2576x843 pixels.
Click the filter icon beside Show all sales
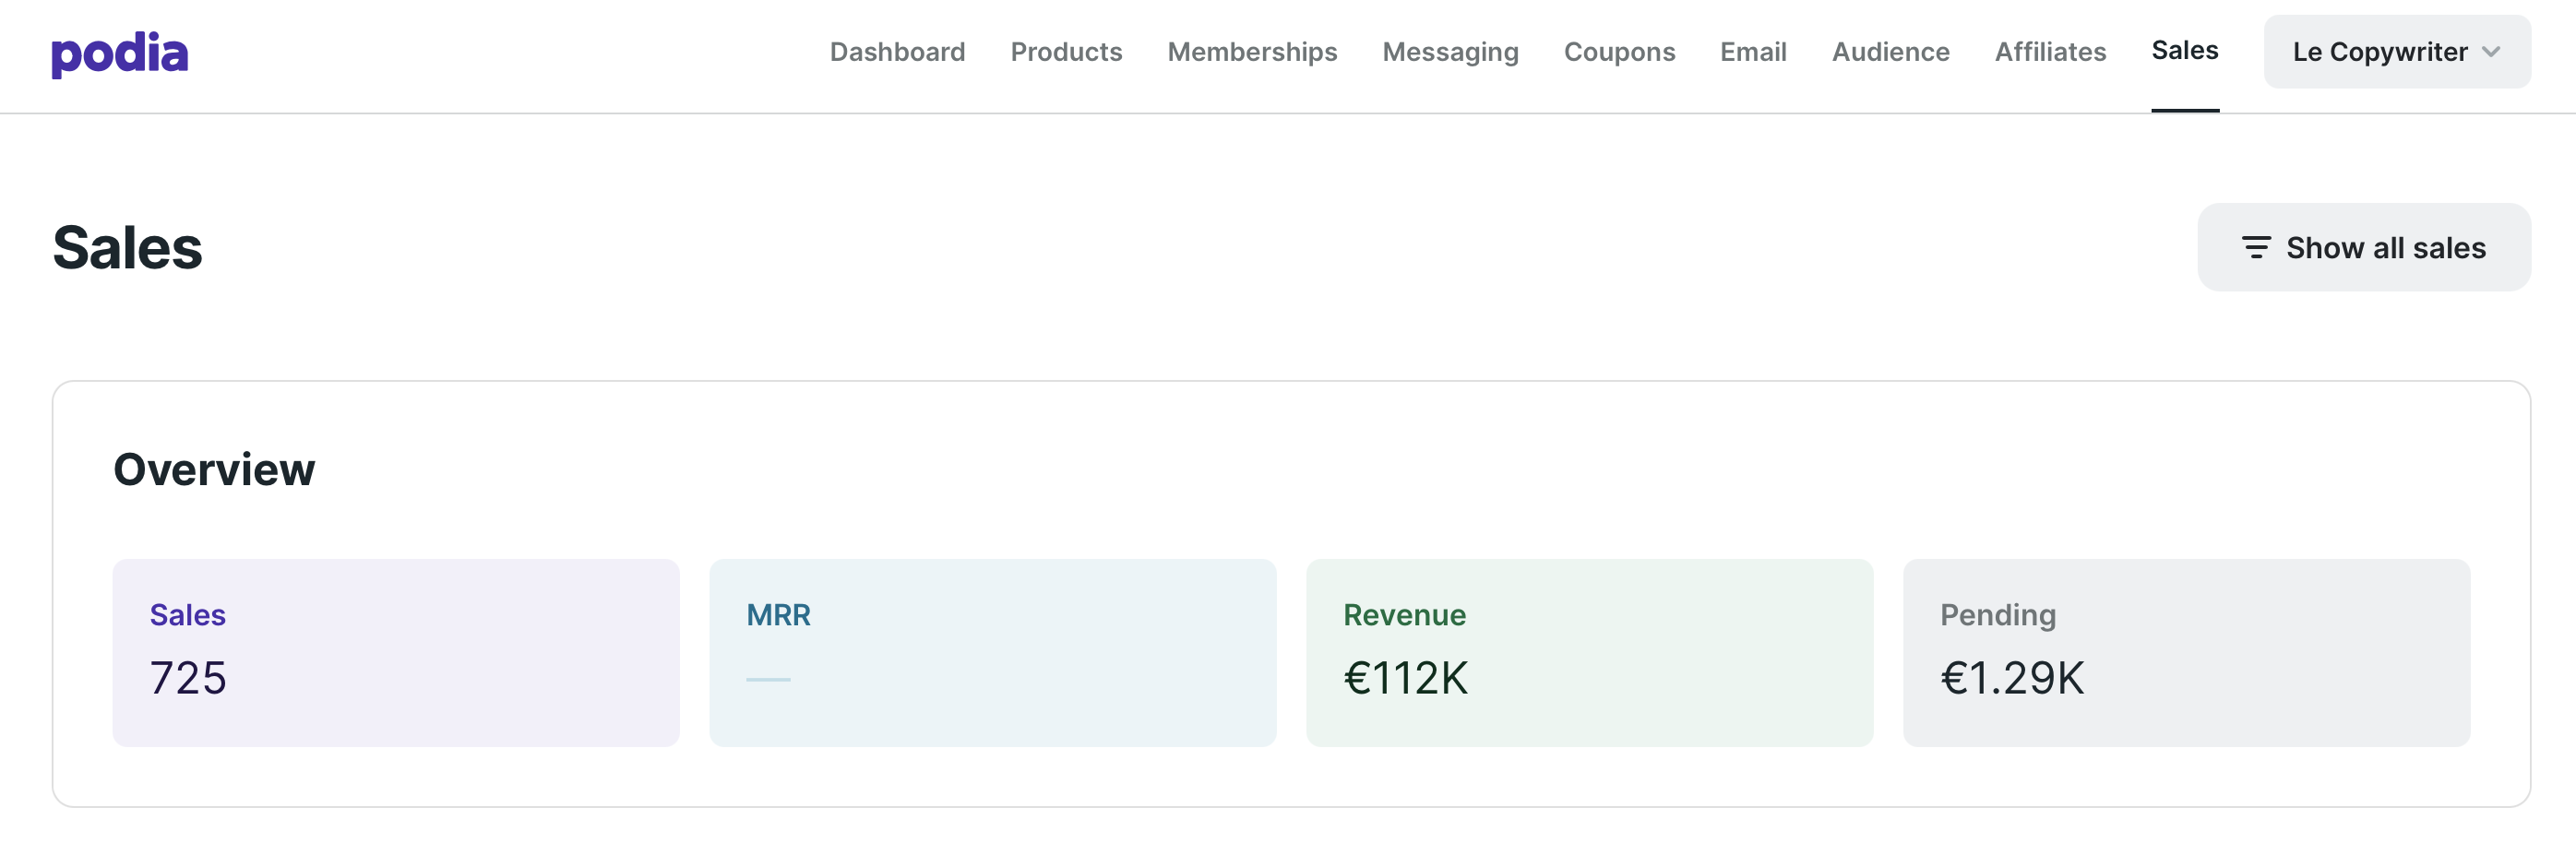coord(2255,247)
